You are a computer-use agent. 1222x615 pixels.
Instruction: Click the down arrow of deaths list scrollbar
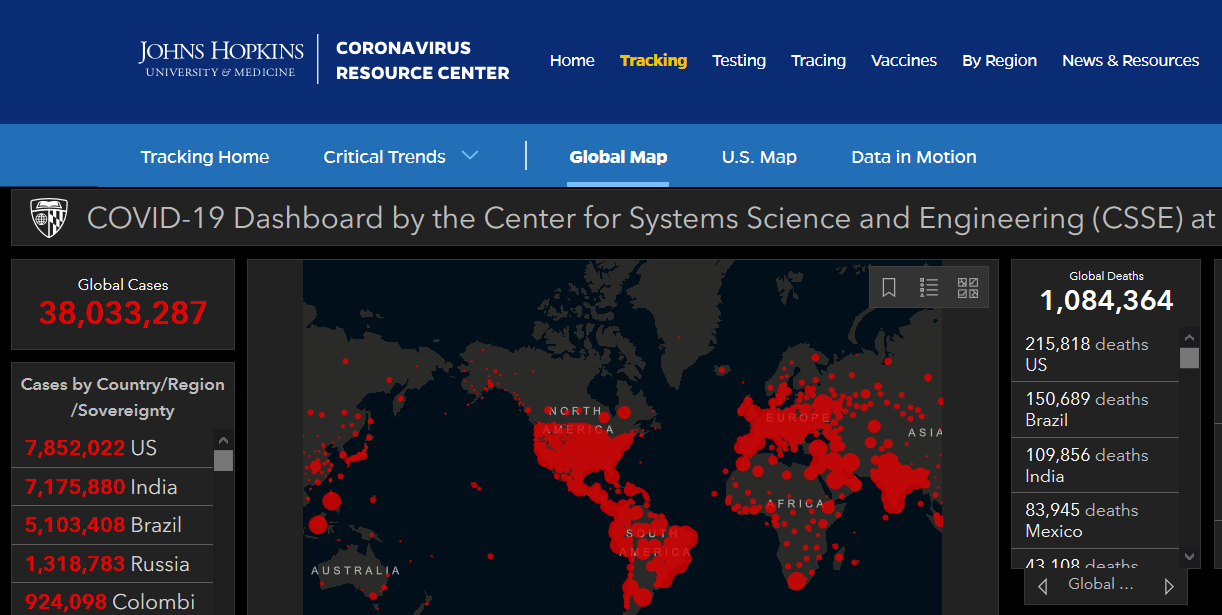1189,556
